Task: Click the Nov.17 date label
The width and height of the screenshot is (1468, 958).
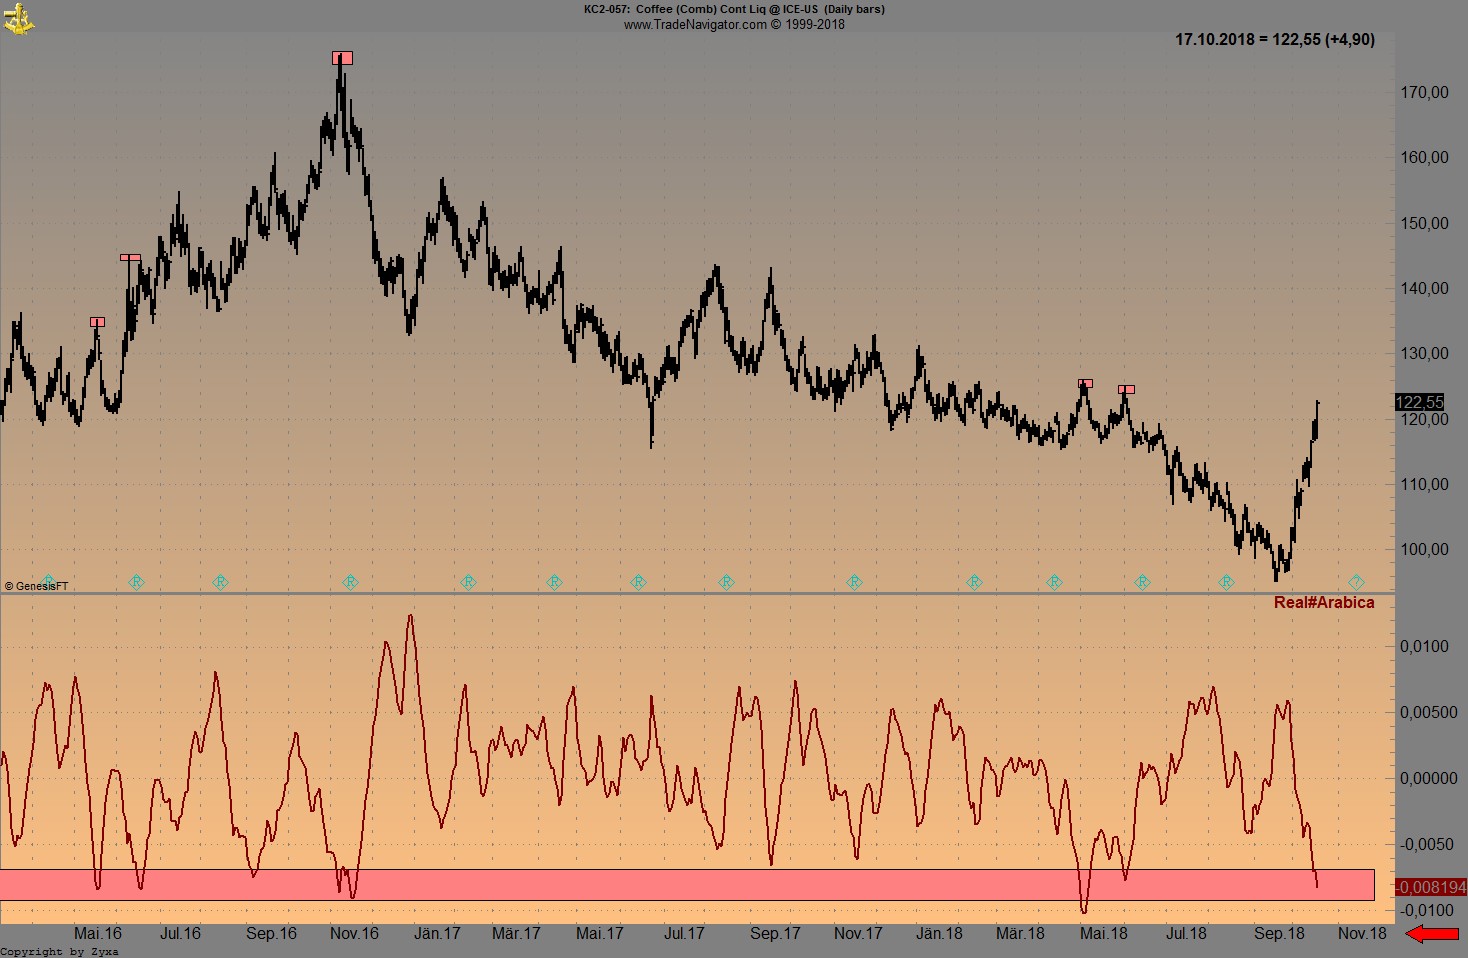Action: pos(858,933)
